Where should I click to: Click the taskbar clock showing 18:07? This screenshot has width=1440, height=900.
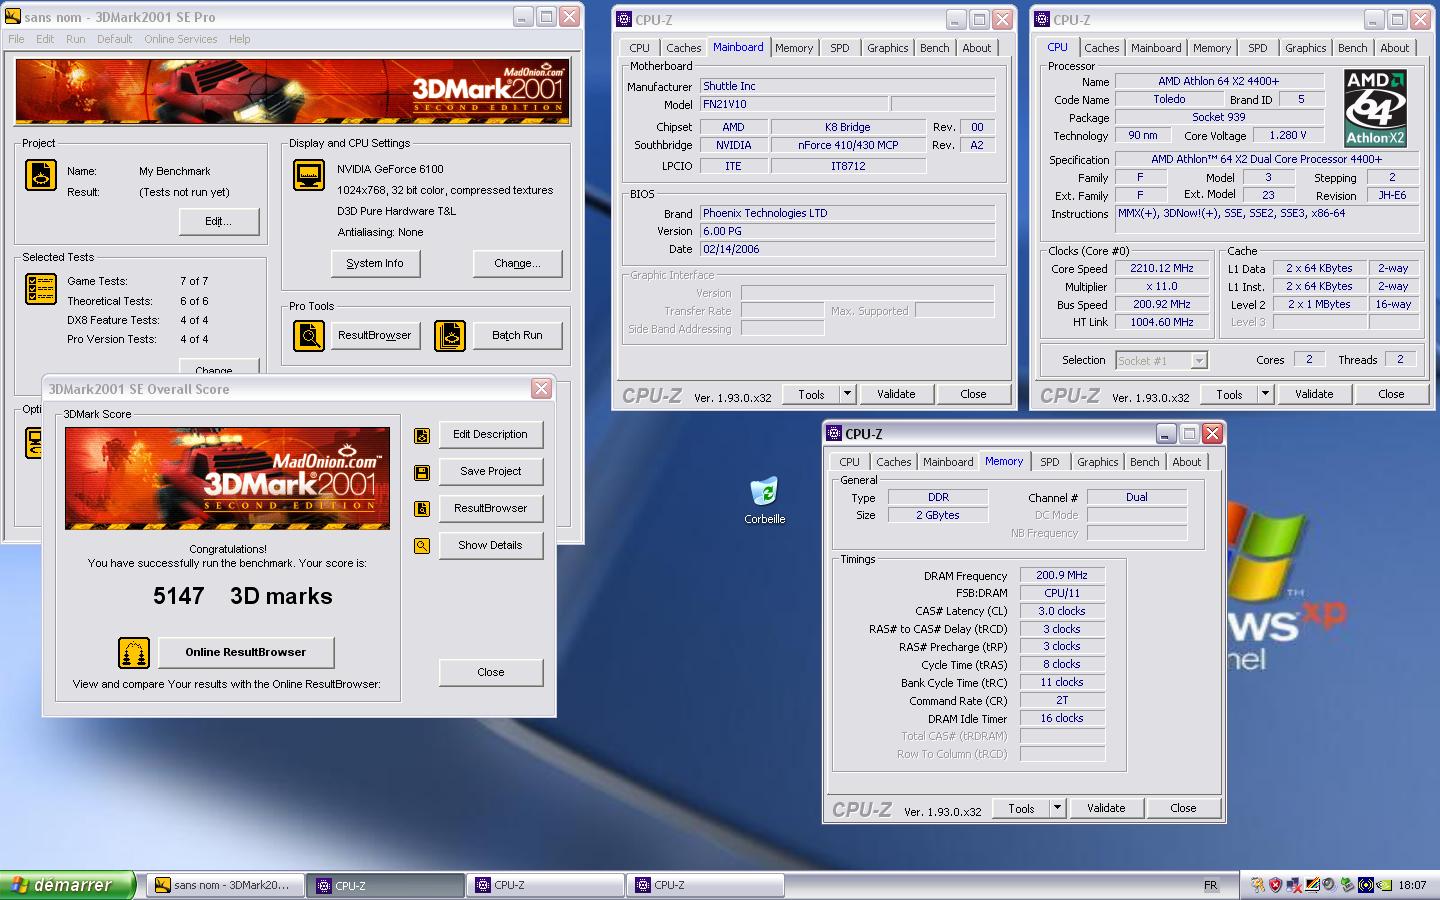tap(1412, 885)
